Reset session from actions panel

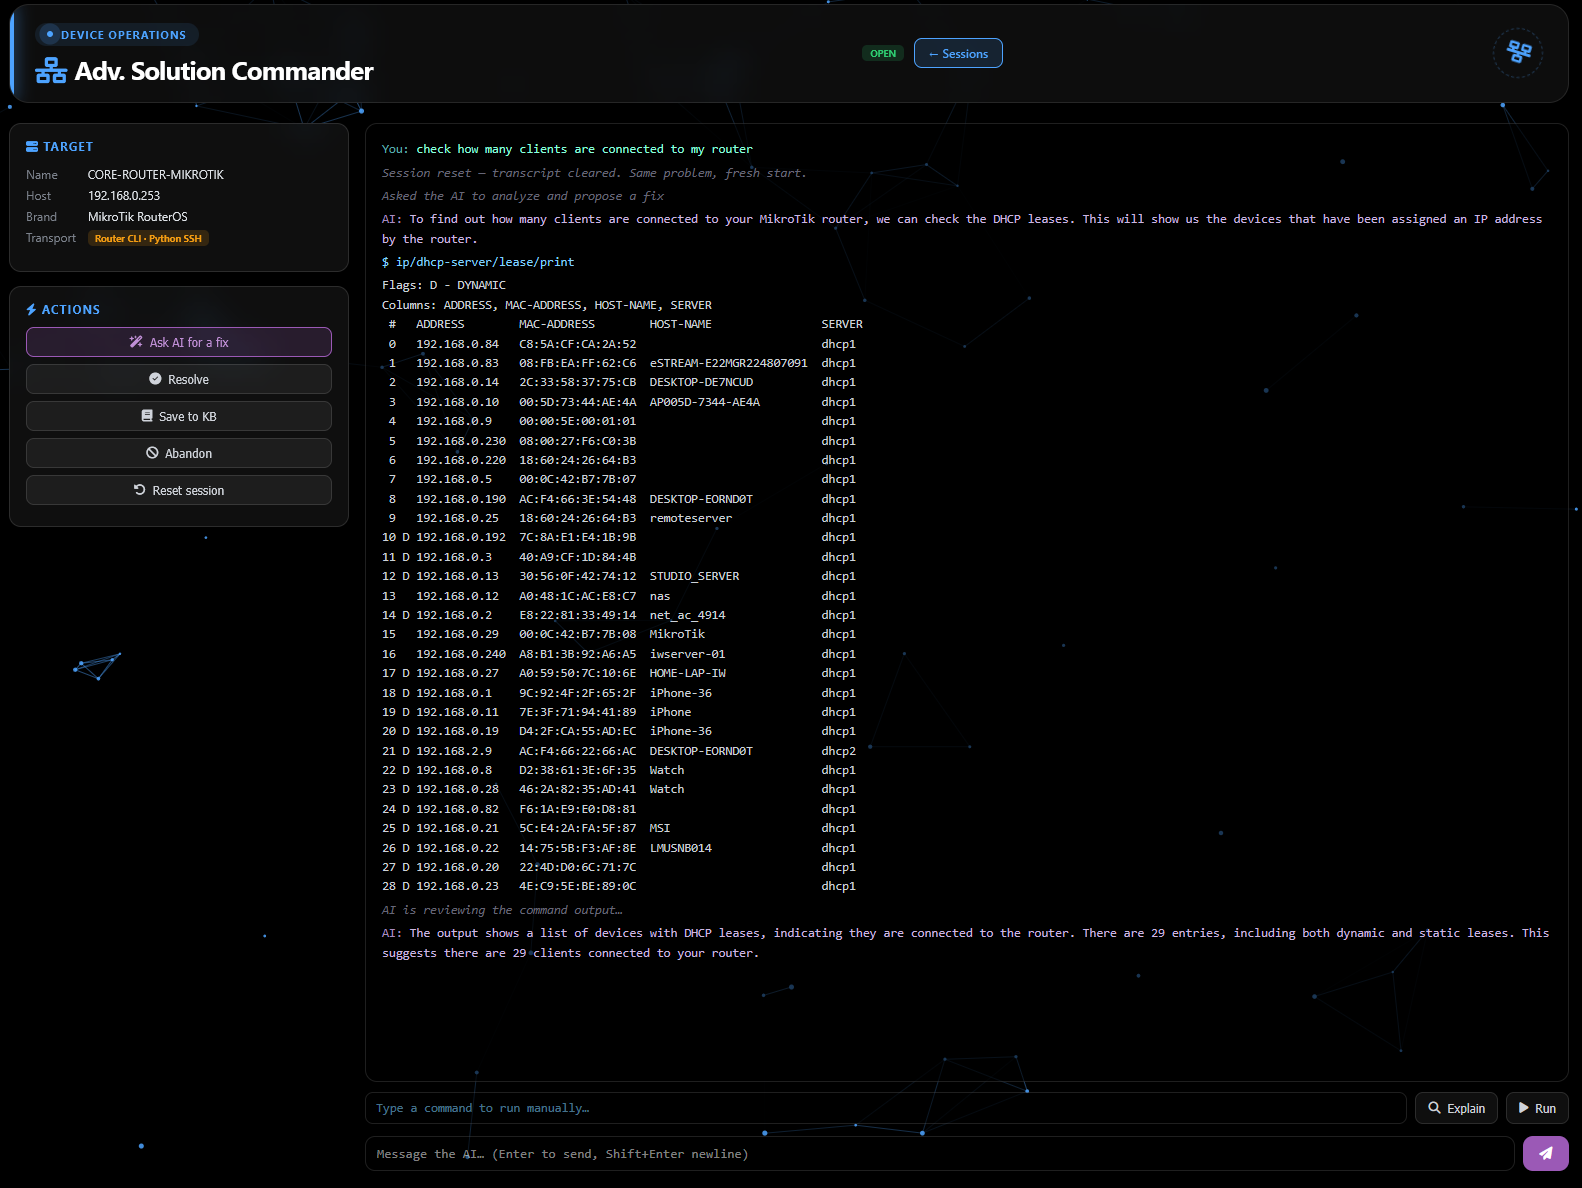pos(179,490)
